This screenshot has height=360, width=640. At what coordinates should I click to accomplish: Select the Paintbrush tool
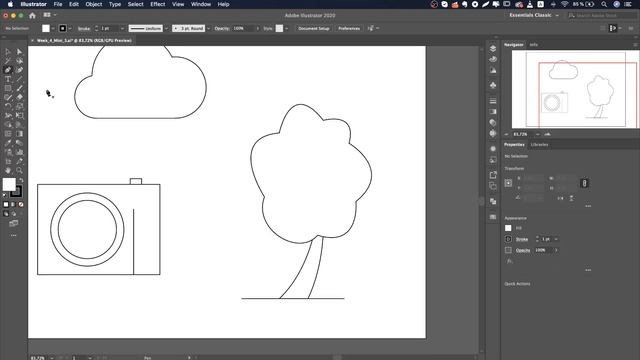pos(19,88)
